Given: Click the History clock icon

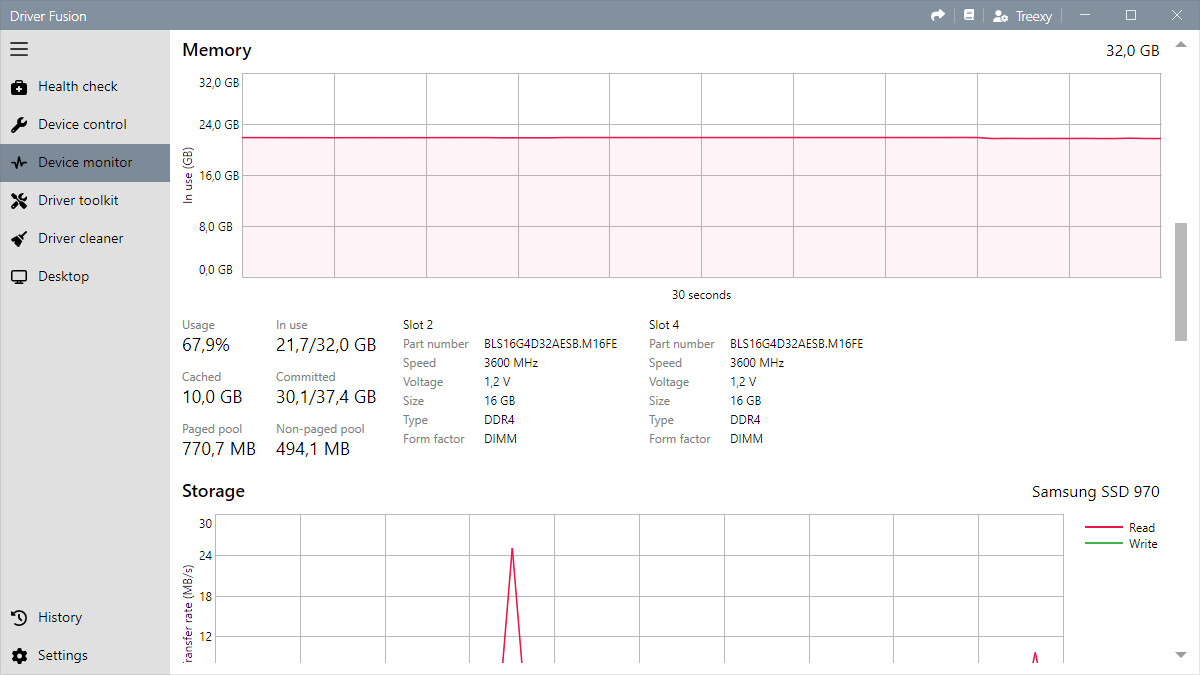Looking at the screenshot, I should pos(19,618).
